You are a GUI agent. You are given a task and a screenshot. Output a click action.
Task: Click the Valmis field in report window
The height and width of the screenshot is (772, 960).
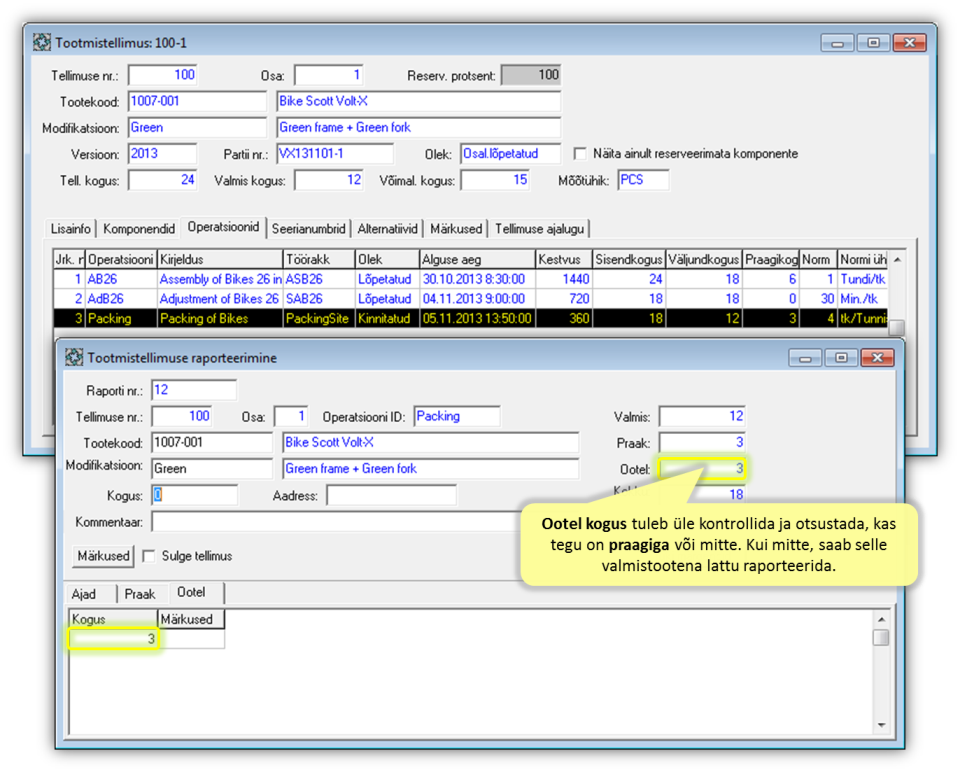point(702,416)
